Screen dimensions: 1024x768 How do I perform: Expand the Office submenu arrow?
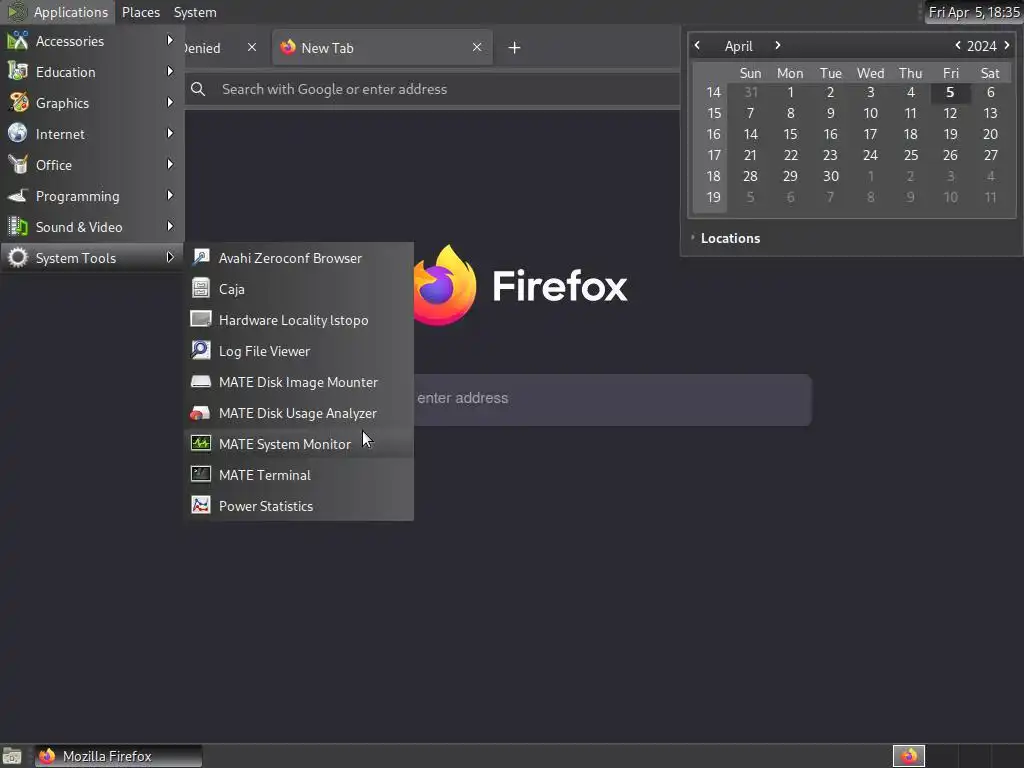(170, 165)
